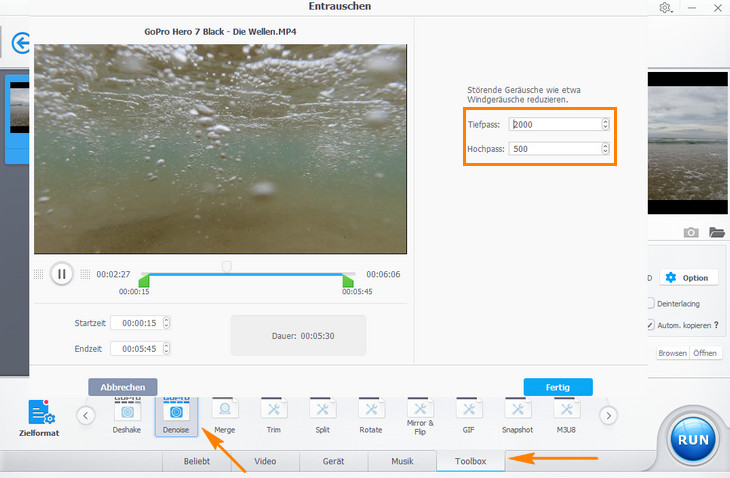Viewport: 730px width, 478px height.
Task: Show more toolbox tools with right chevron
Action: (x=608, y=416)
